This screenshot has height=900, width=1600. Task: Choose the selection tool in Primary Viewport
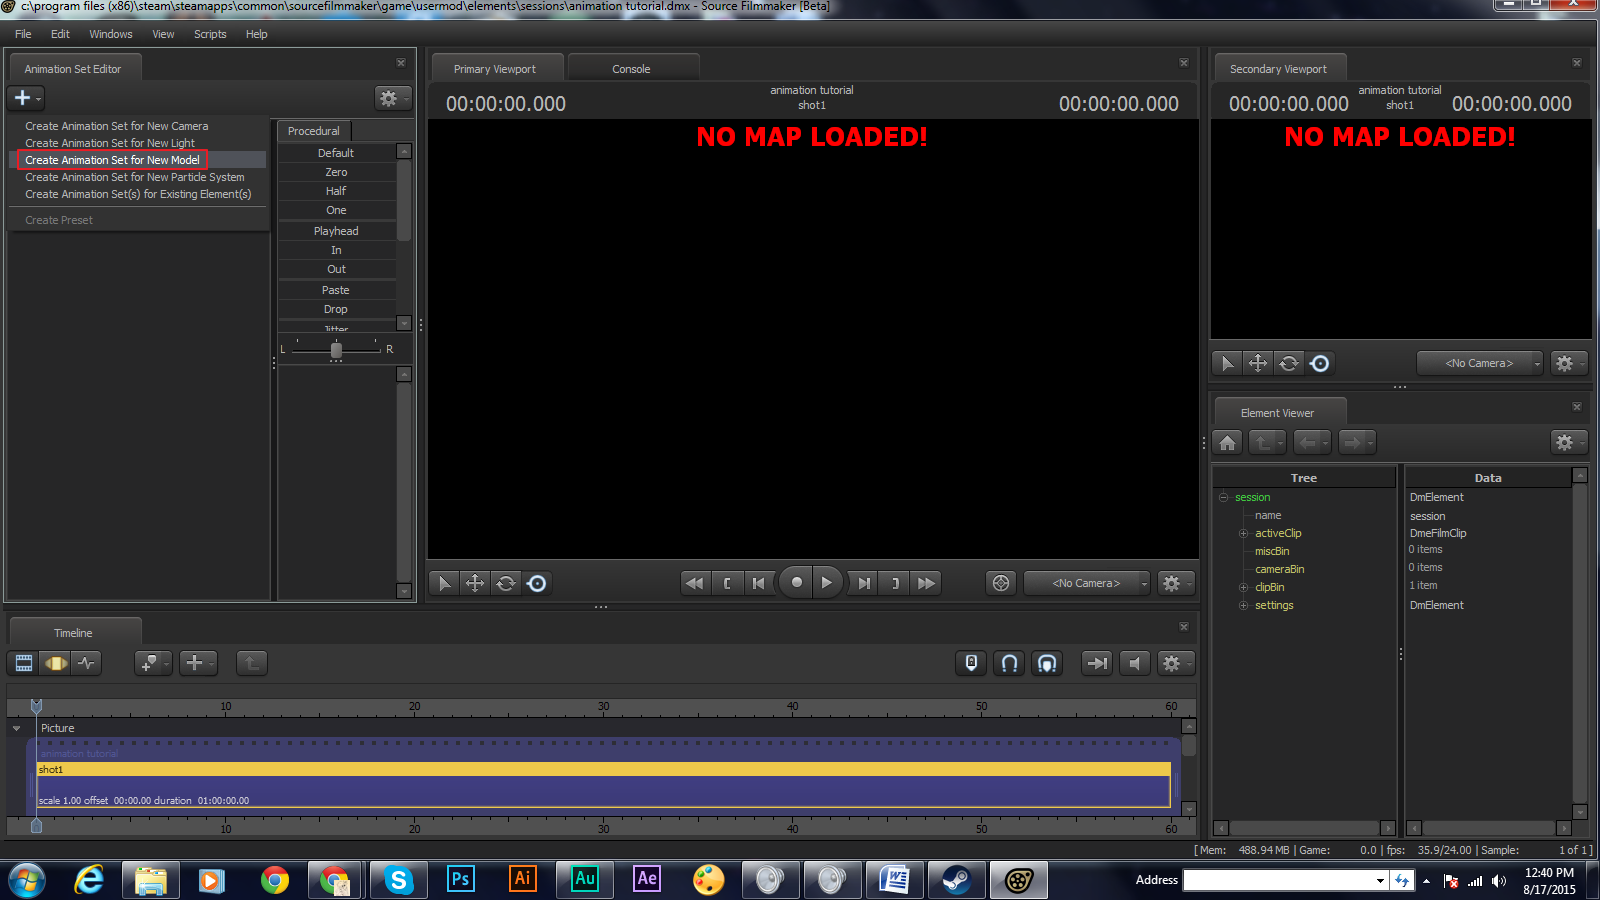[x=445, y=583]
